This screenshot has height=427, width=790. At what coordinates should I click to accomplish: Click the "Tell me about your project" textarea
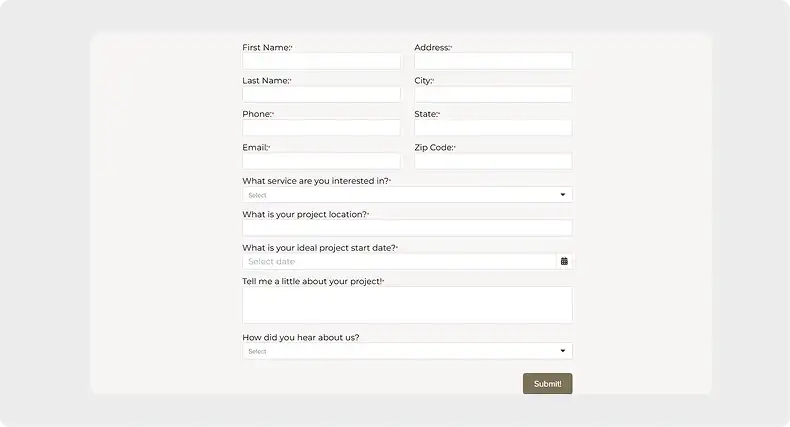407,305
